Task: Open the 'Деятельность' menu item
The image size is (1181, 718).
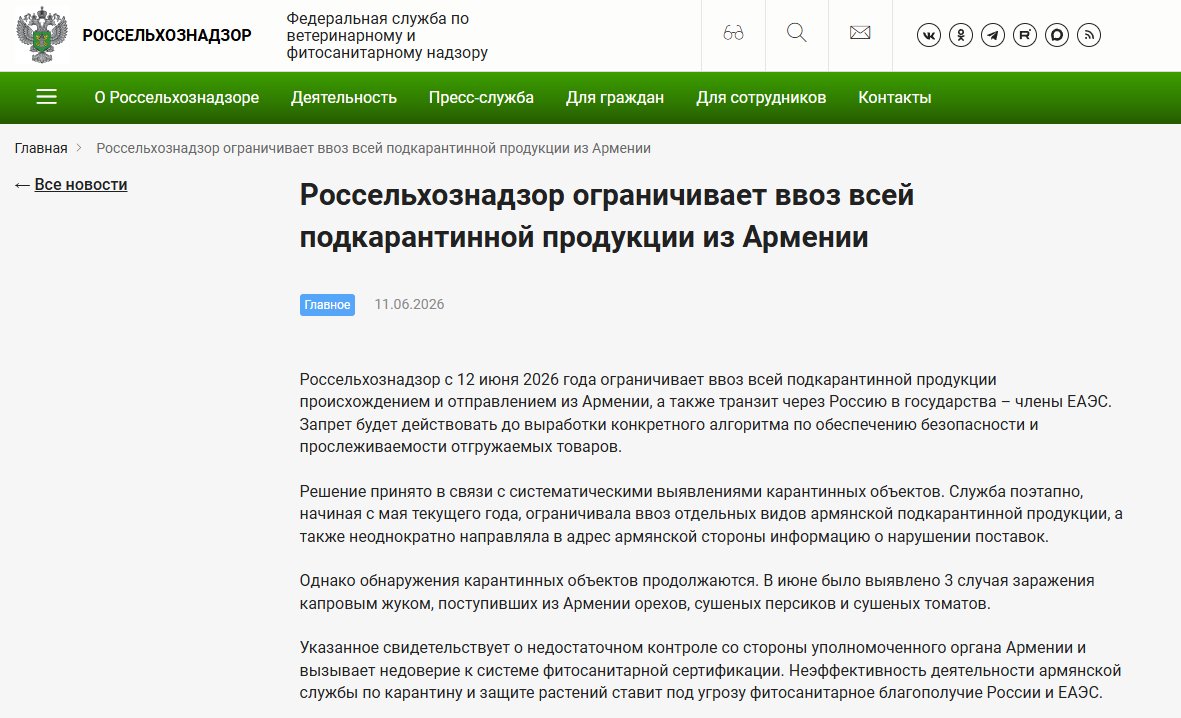Action: click(x=343, y=97)
